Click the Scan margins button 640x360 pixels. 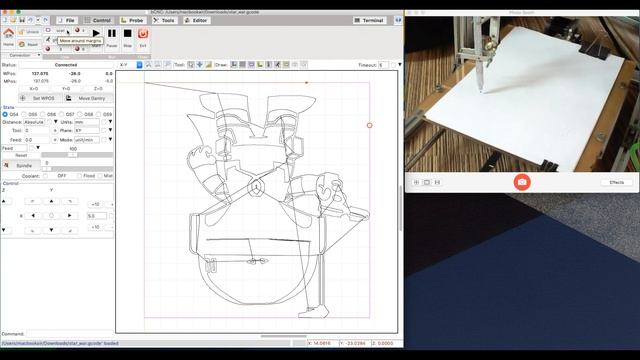(x=56, y=31)
